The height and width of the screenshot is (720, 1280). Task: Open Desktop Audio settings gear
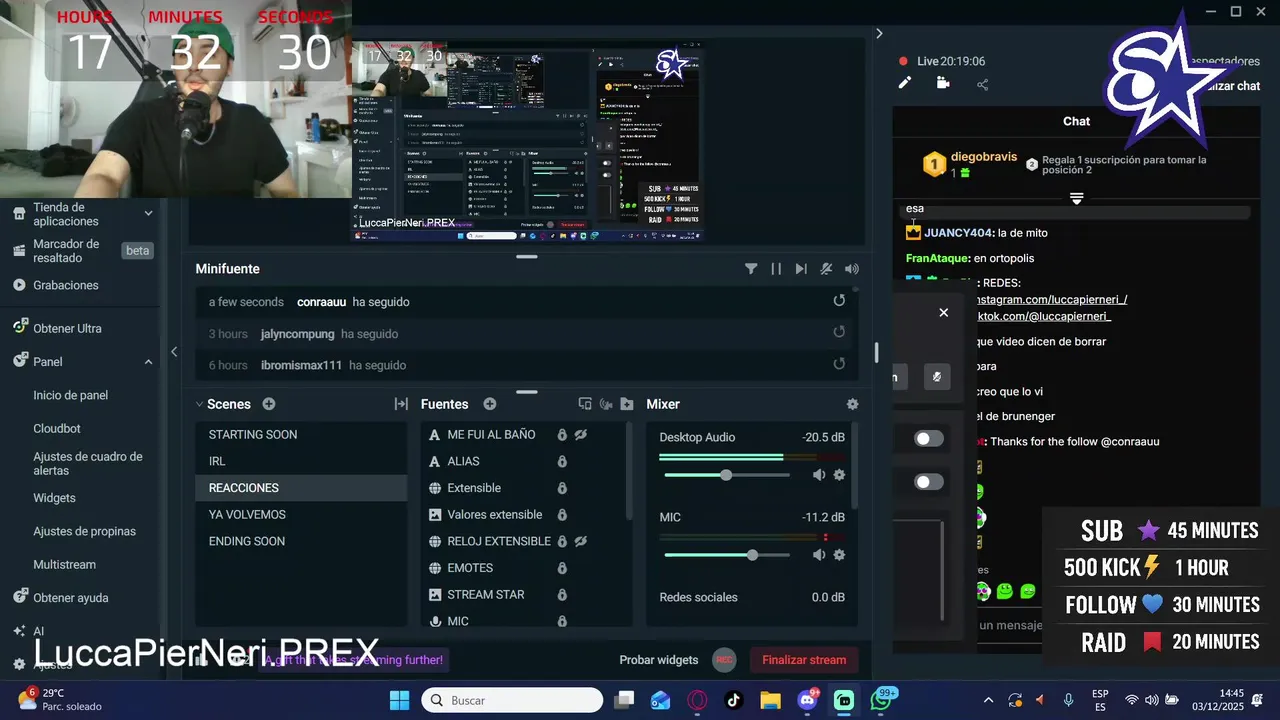pos(839,475)
